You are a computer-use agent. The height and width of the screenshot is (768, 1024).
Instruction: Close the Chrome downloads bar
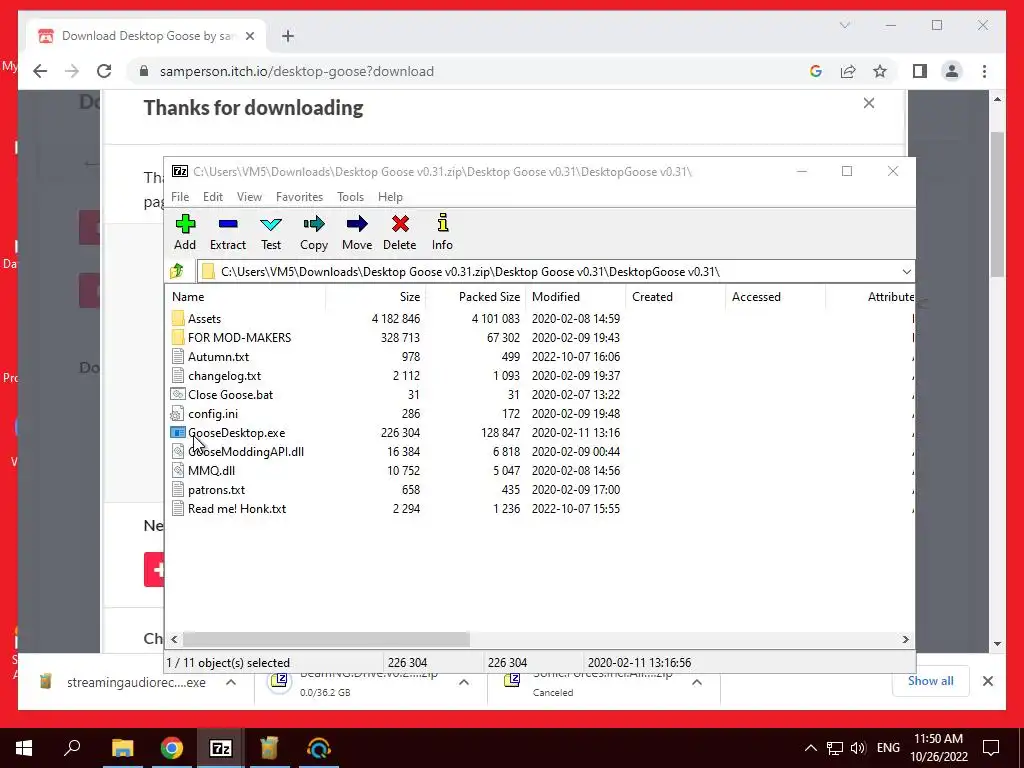[987, 681]
